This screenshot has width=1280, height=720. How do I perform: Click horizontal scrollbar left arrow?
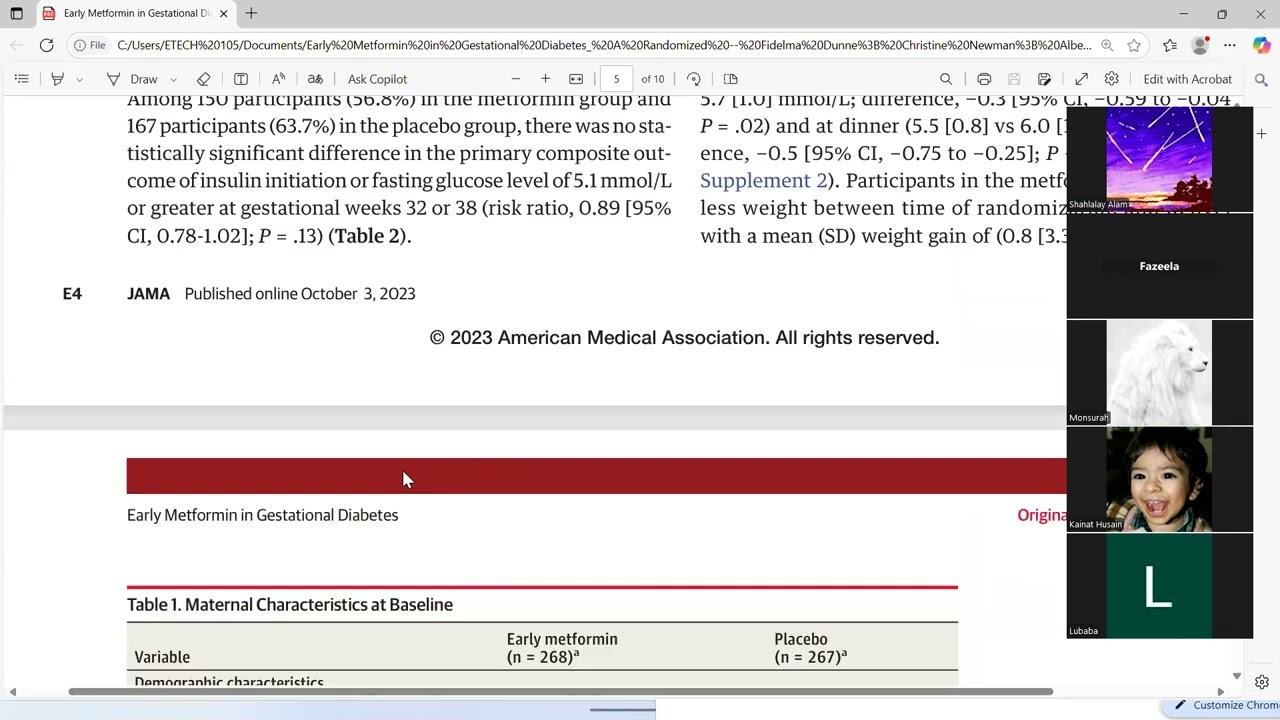(x=13, y=691)
